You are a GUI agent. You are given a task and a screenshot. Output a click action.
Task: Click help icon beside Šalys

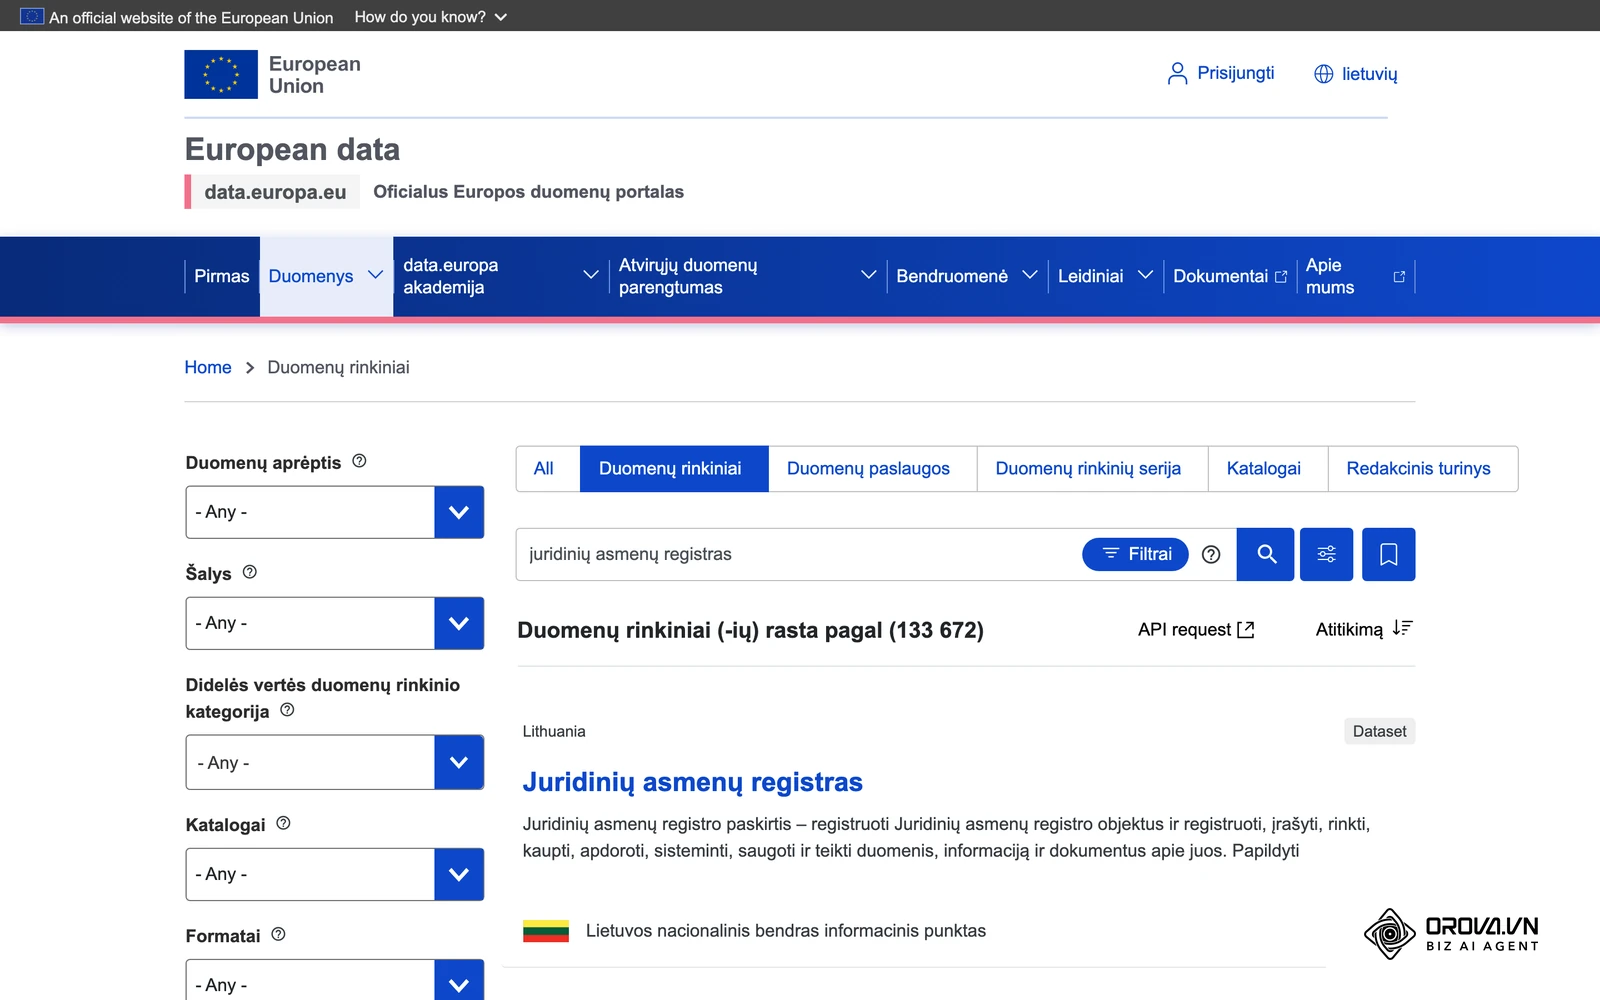coord(250,572)
